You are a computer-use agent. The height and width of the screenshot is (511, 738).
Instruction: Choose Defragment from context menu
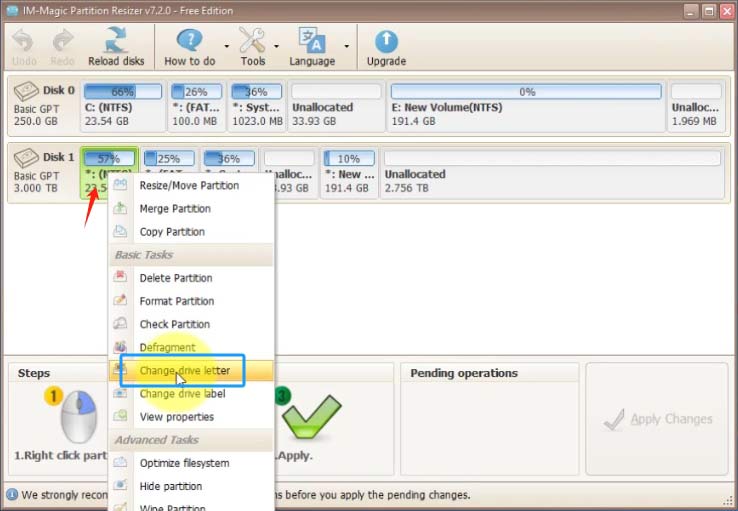tap(191, 347)
